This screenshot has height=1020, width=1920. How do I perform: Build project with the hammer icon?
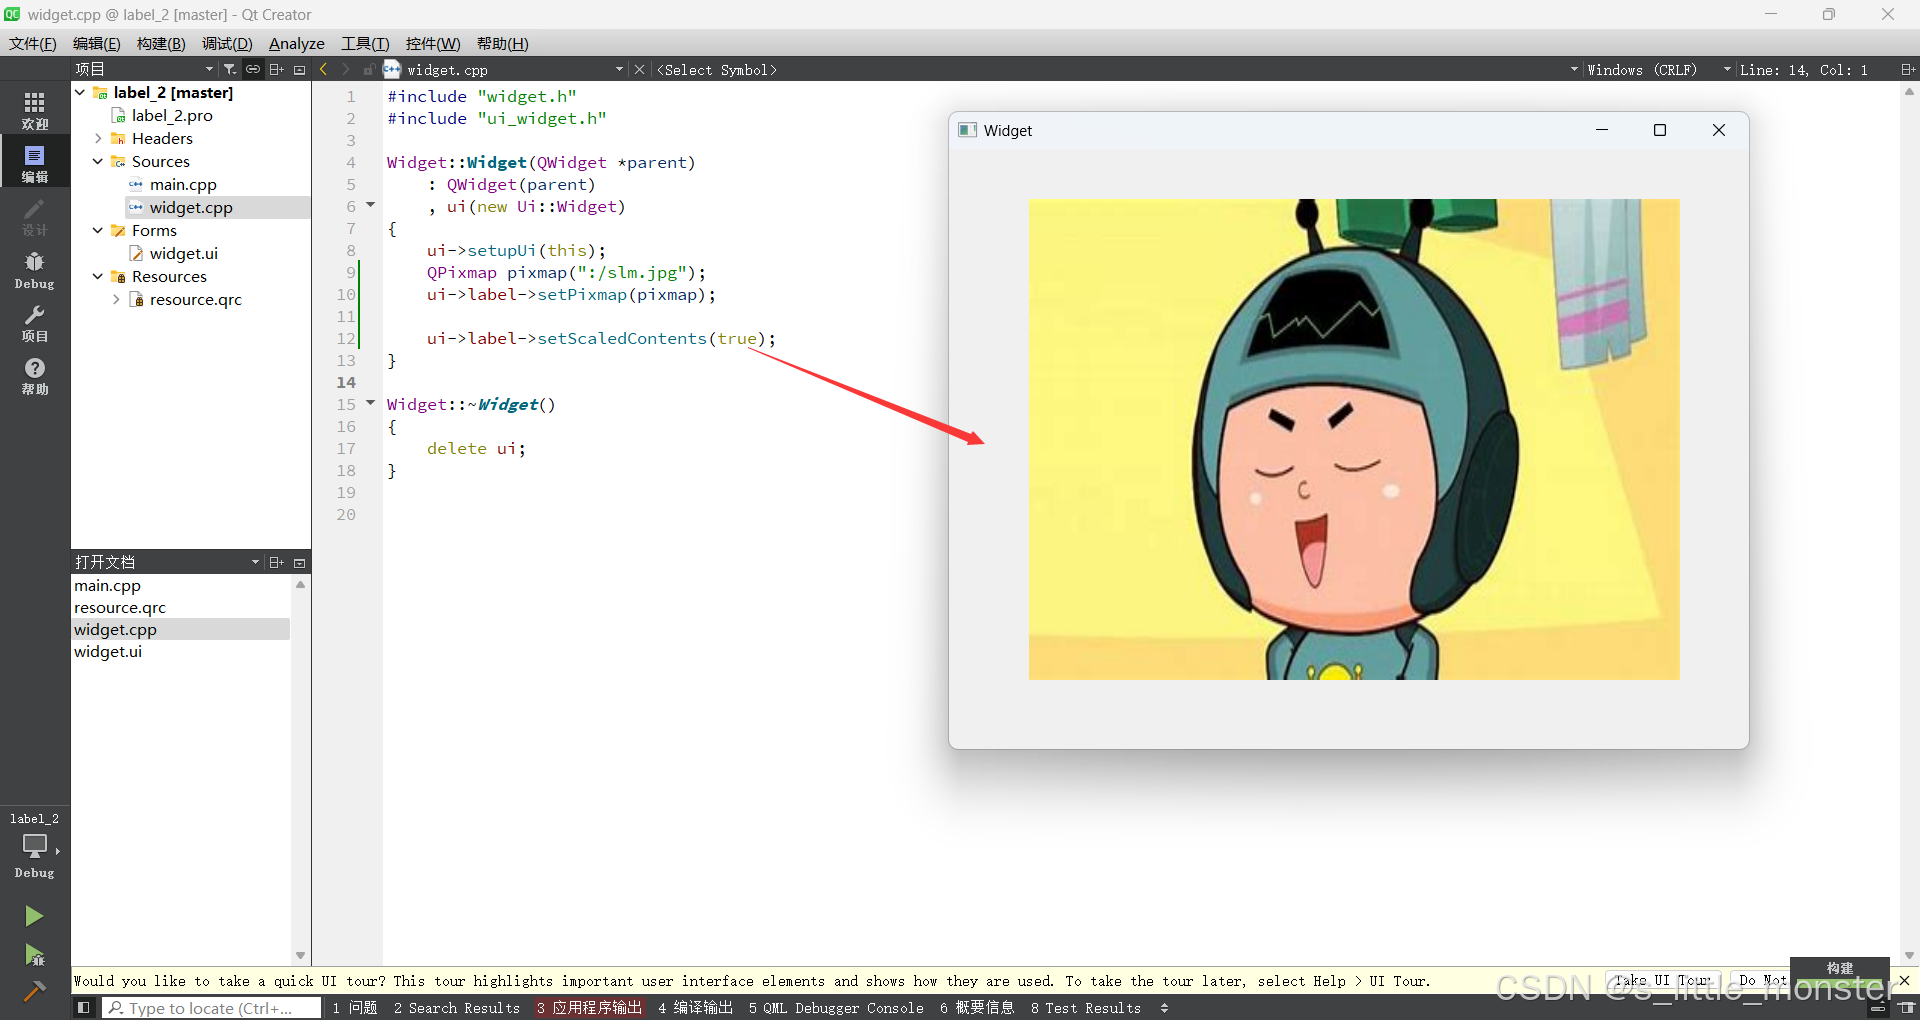(x=34, y=991)
